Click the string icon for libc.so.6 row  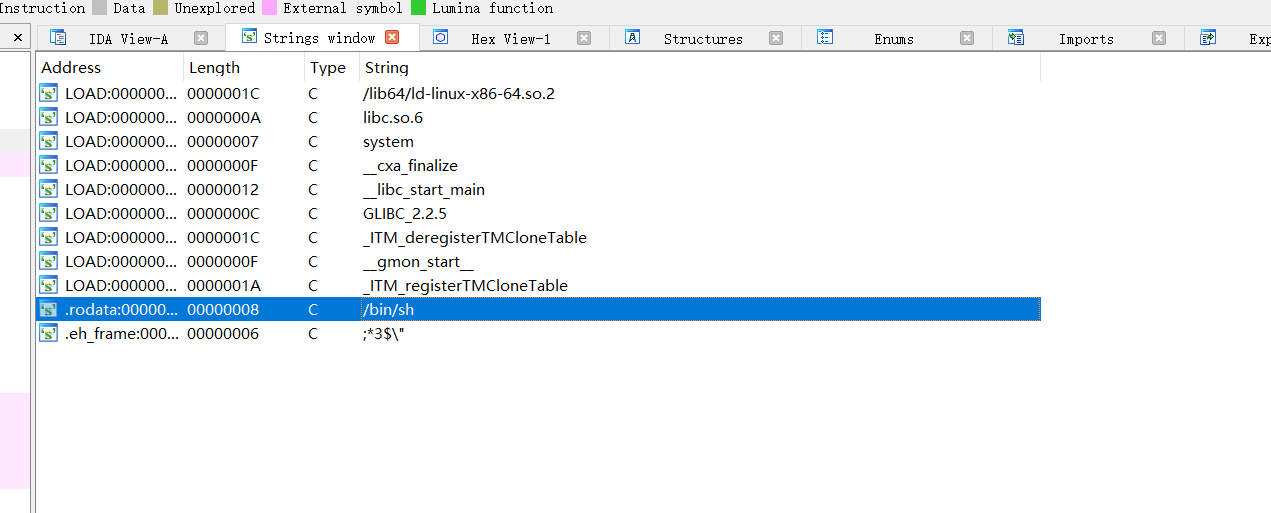48,118
